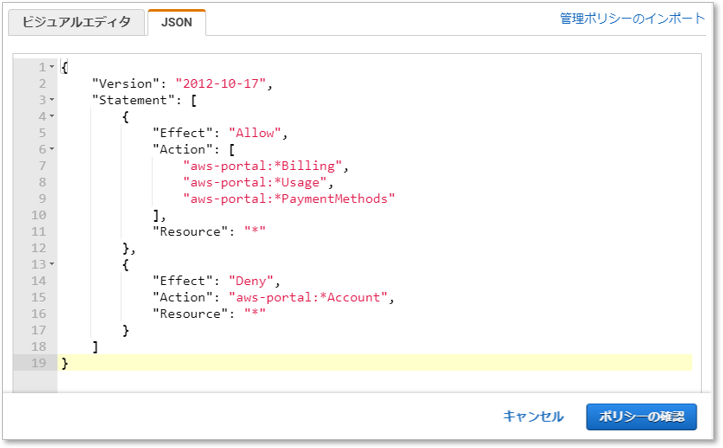723x448 pixels.
Task: Click on the "aws-portal:*Usage" string
Action: [257, 182]
